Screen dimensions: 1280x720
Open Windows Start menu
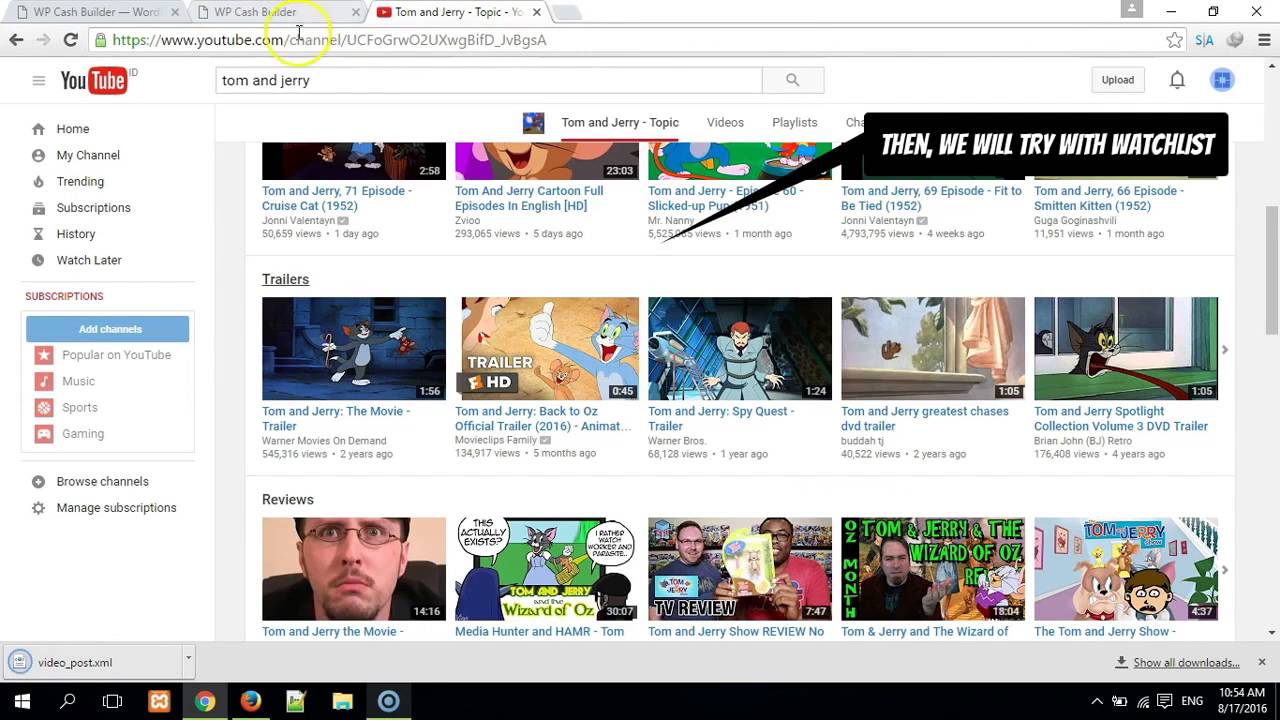pos(22,701)
